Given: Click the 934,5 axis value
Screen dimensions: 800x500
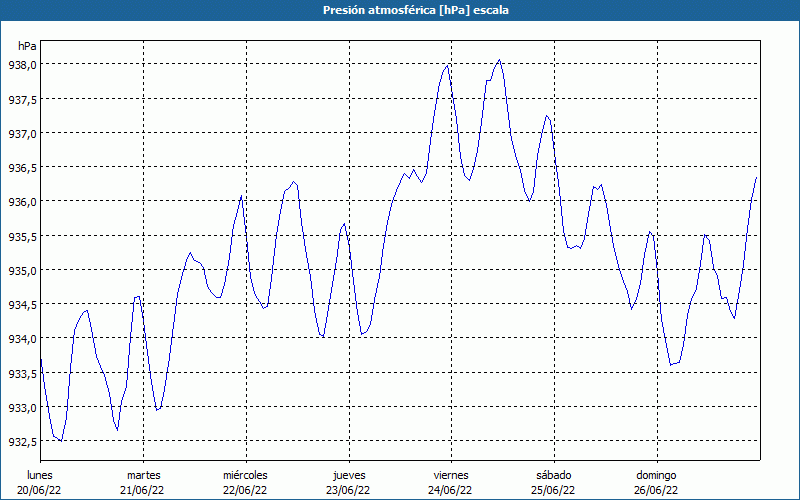Looking at the screenshot, I should click(x=22, y=305).
